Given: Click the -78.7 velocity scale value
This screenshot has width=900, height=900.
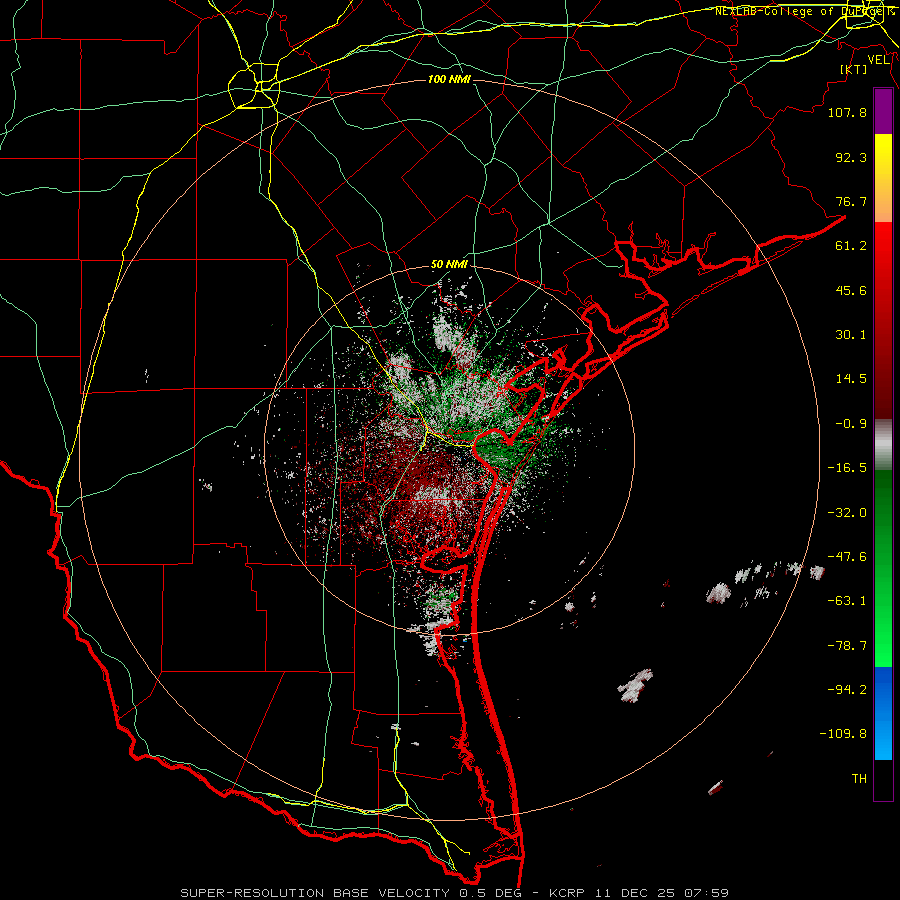Looking at the screenshot, I should click(847, 646).
